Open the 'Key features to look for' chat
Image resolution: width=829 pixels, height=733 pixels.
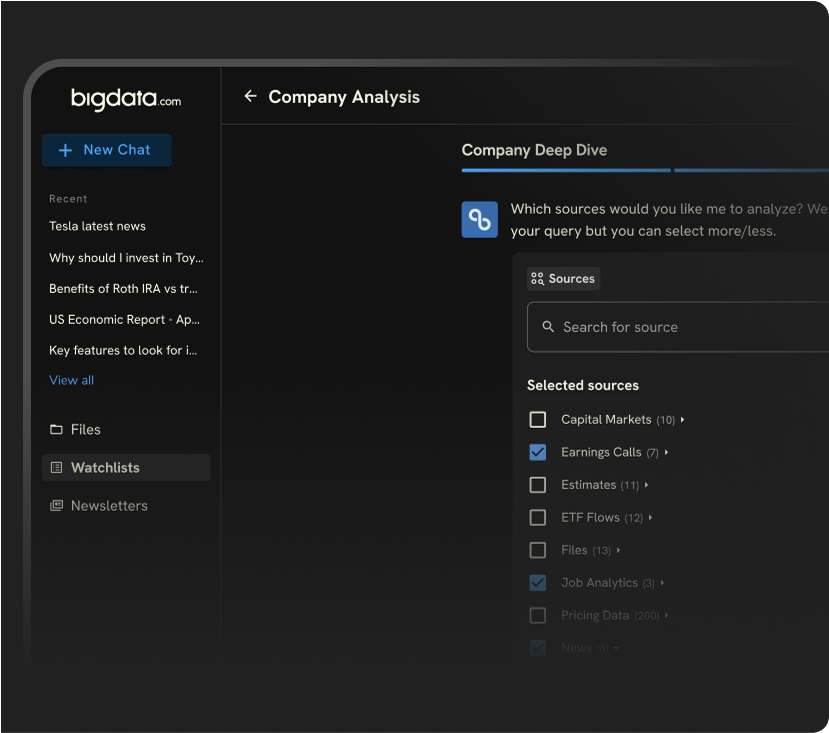[x=123, y=351]
